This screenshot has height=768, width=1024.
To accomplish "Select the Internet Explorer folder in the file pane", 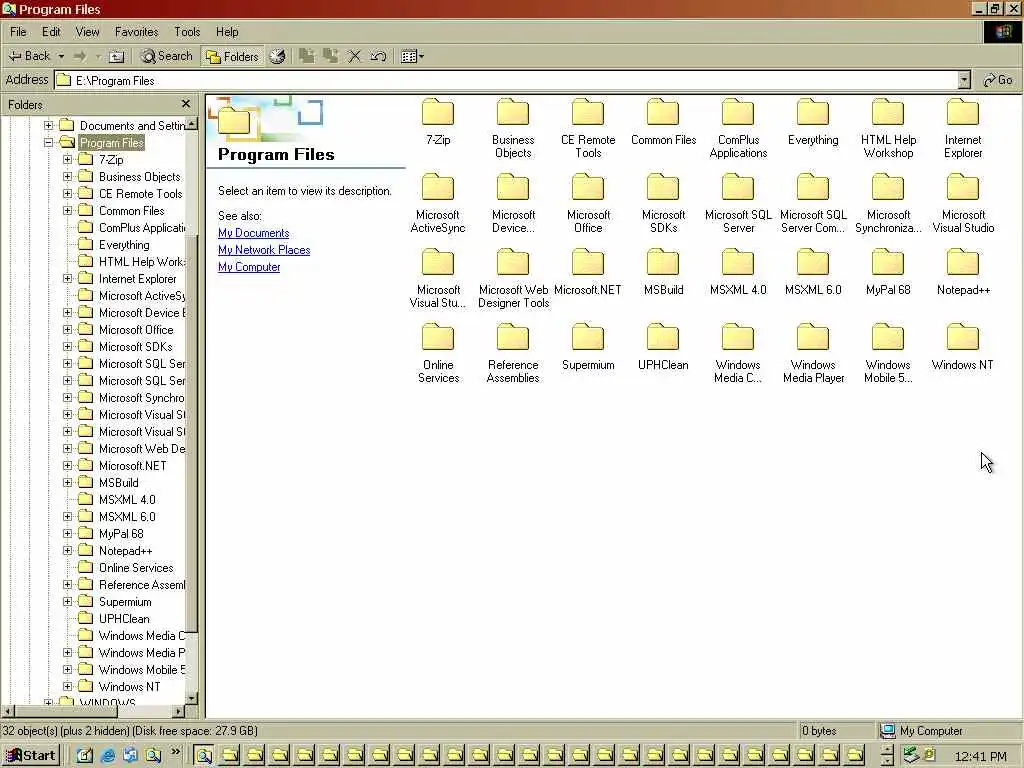I will (963, 128).
